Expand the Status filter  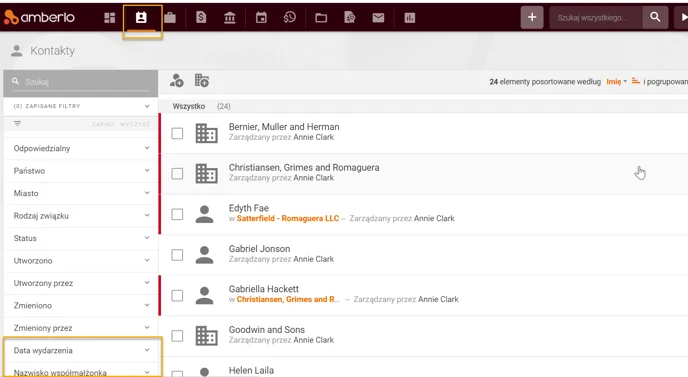point(81,238)
